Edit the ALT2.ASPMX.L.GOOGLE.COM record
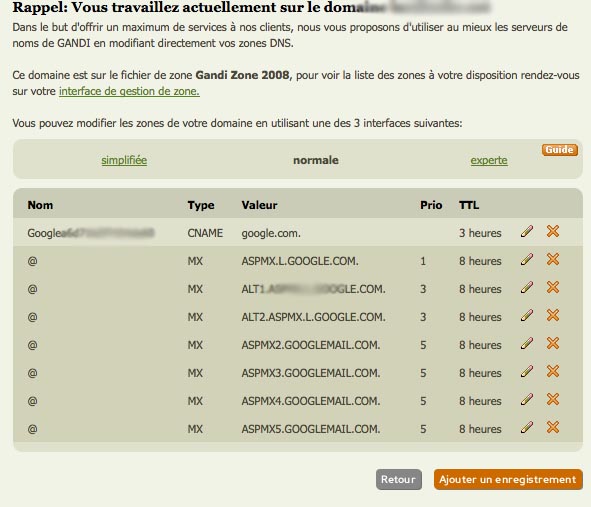The height and width of the screenshot is (507, 591). 527,316
